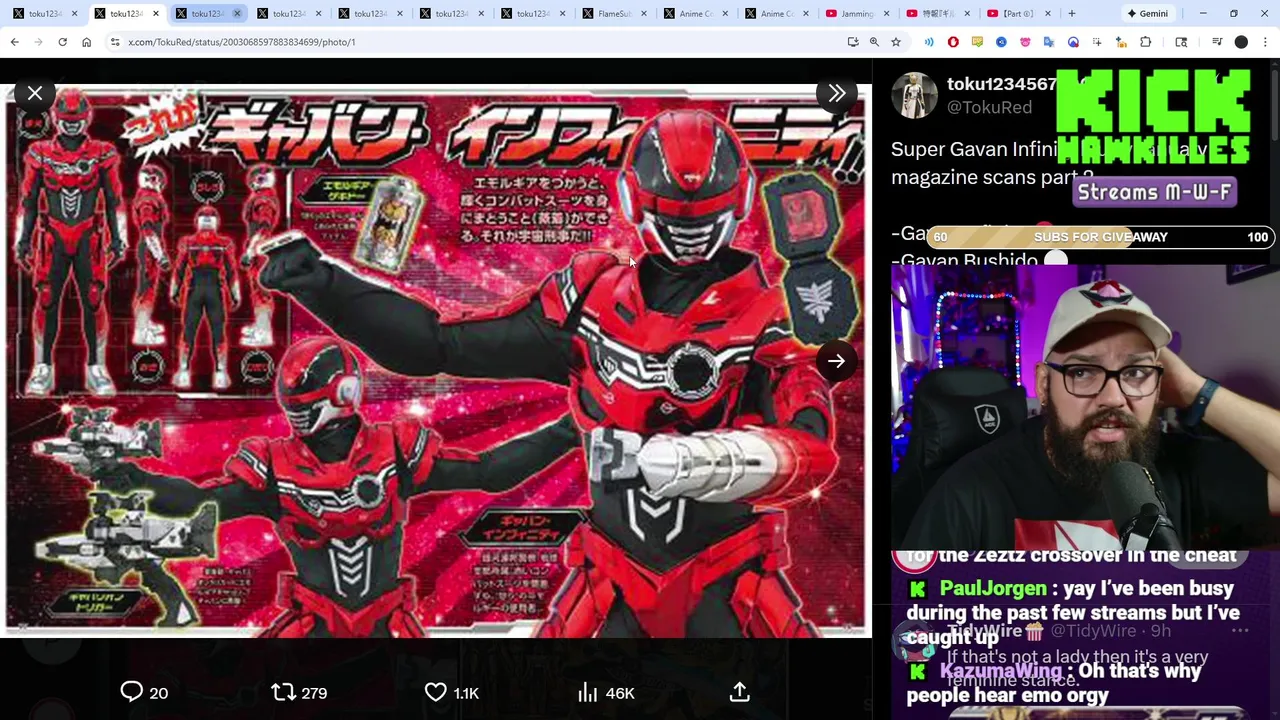
Task: Open tab search screen icon
Action: 1181,42
